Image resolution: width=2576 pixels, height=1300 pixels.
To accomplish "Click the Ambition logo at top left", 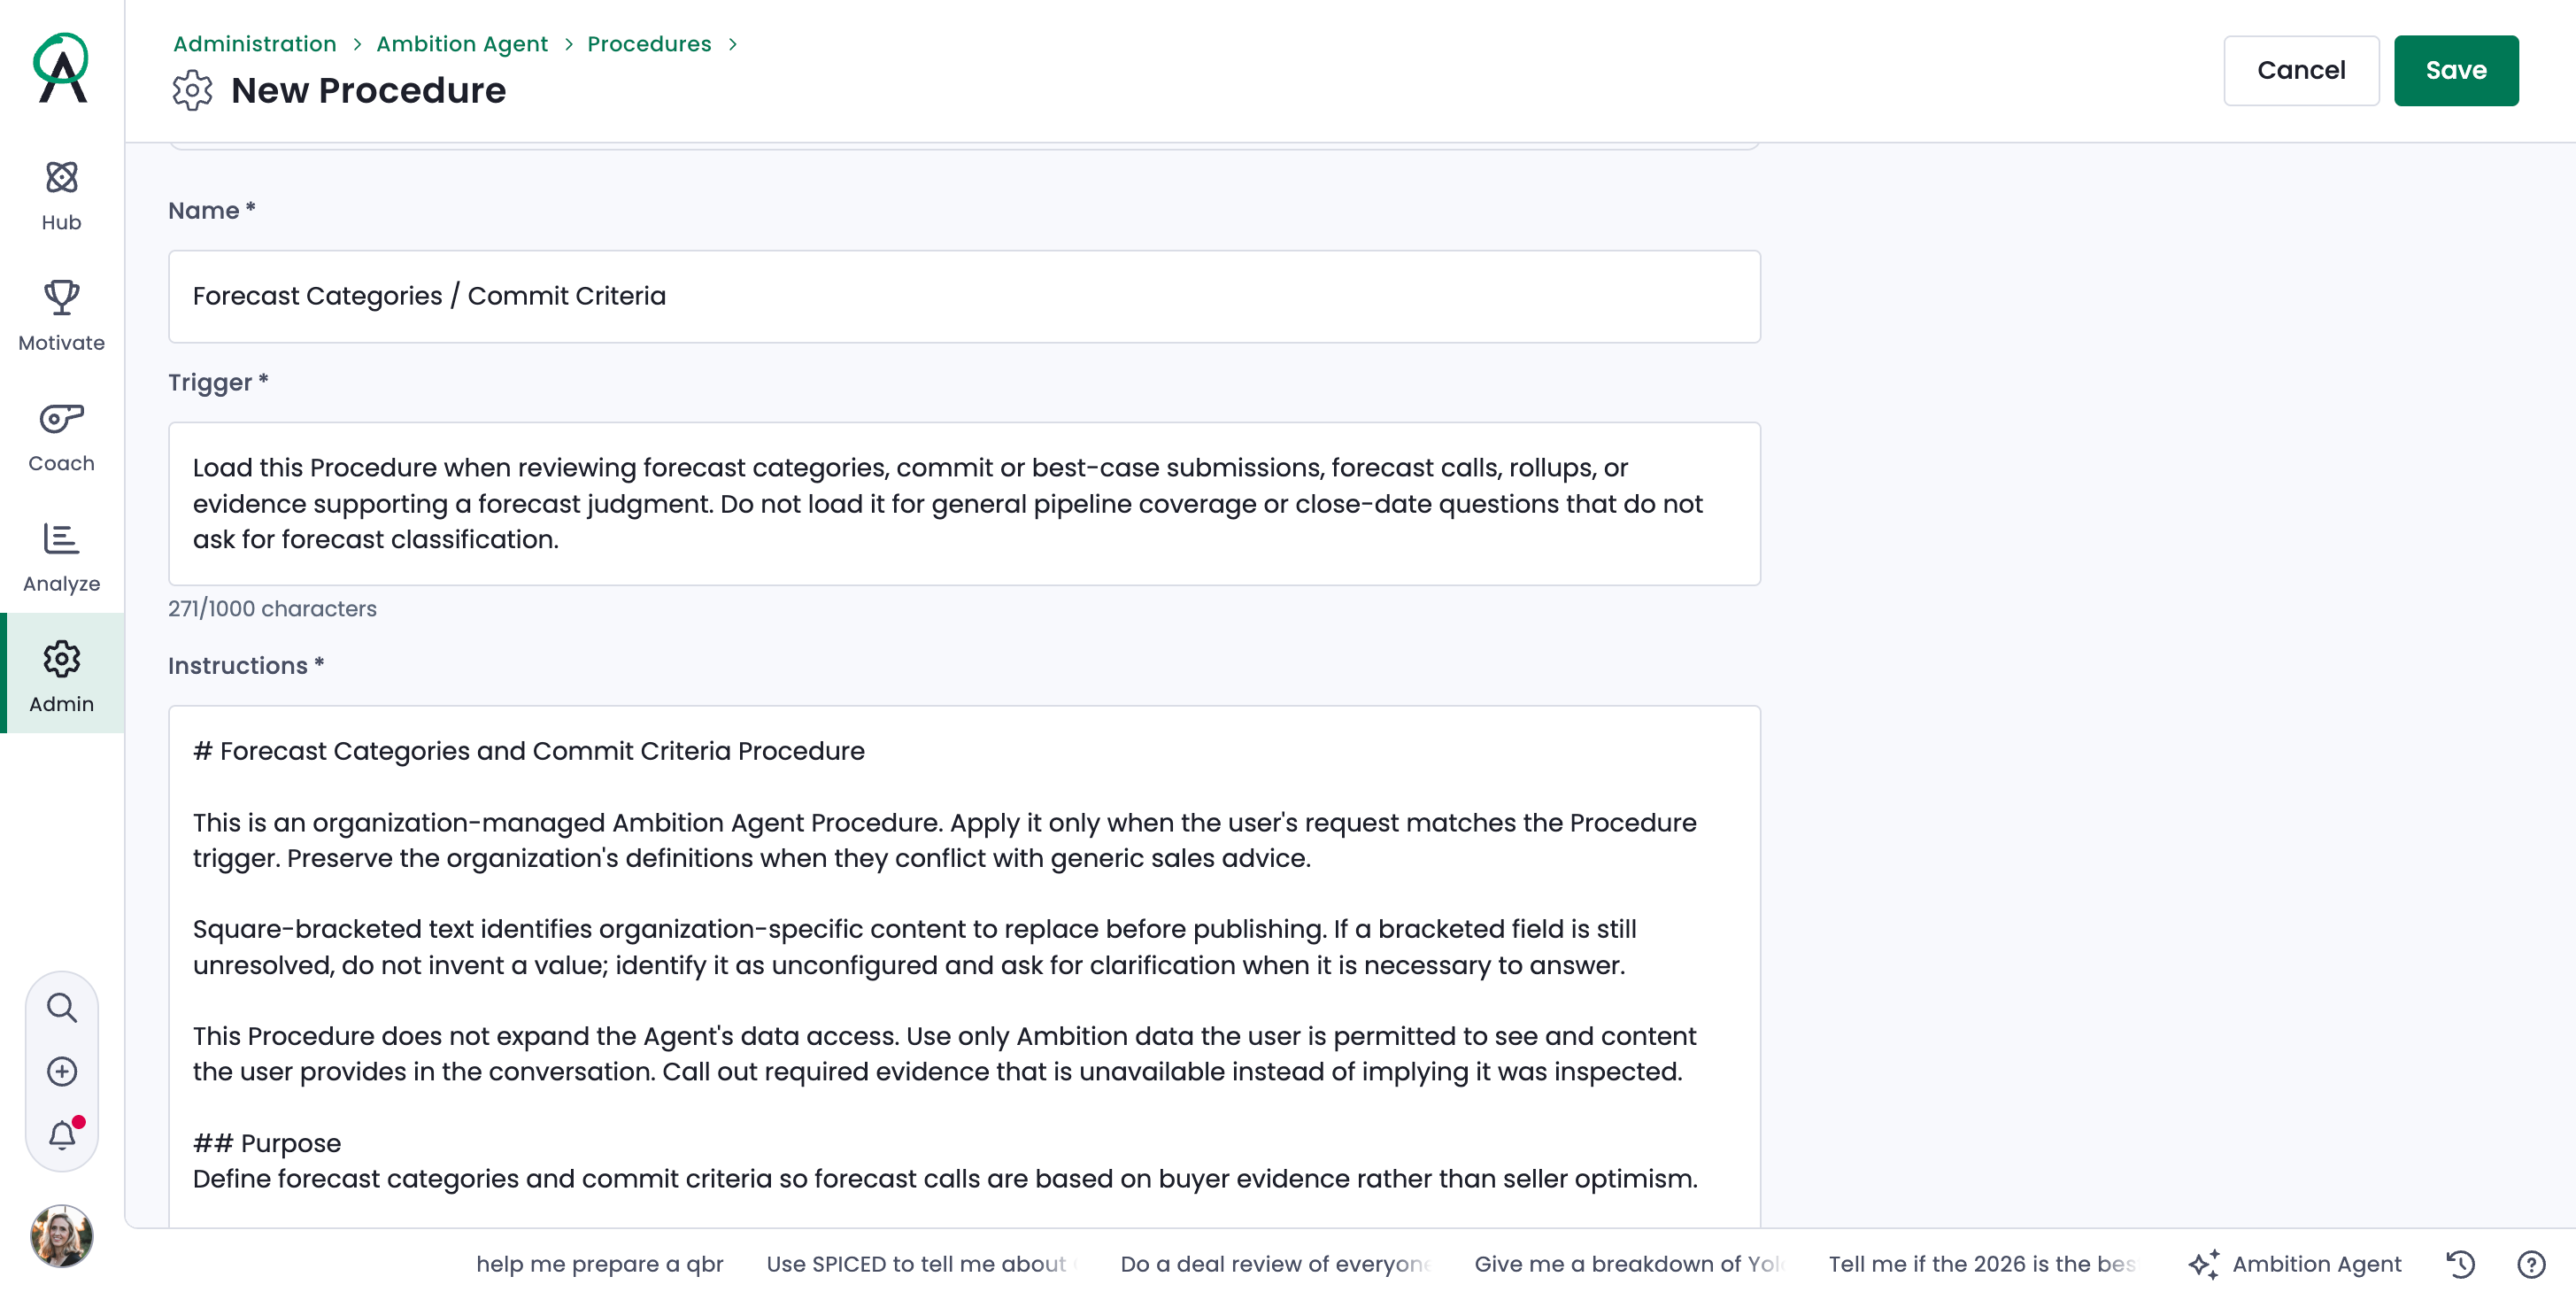I will pos(62,67).
